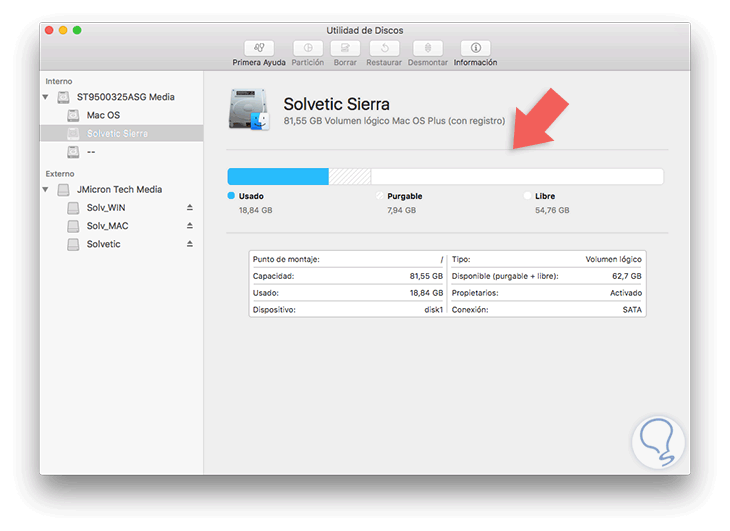
Task: Unmount with the Desmontar button
Action: click(x=428, y=48)
